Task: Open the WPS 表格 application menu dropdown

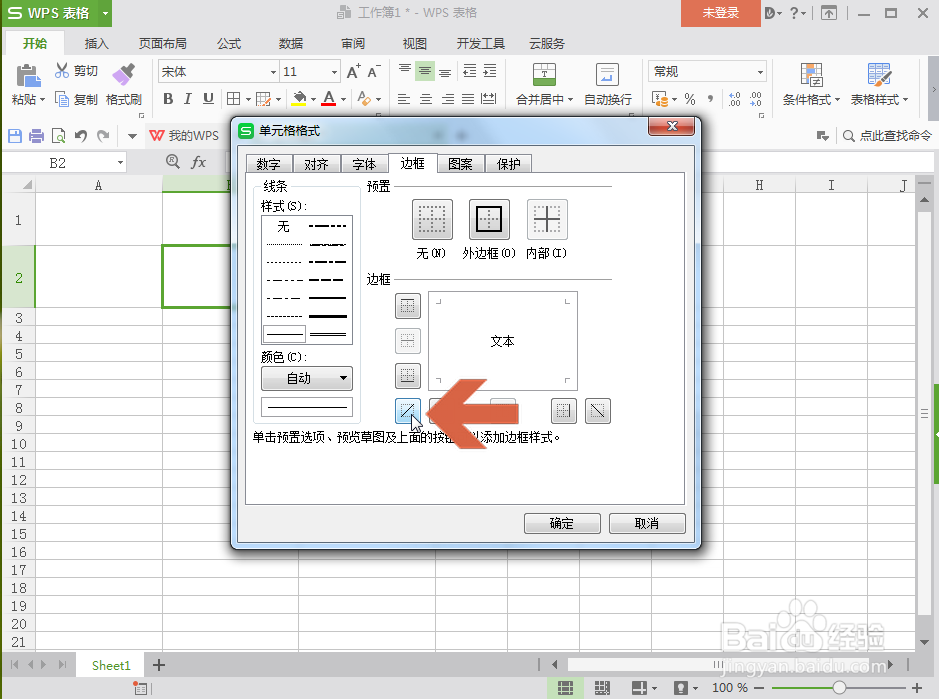Action: 105,13
